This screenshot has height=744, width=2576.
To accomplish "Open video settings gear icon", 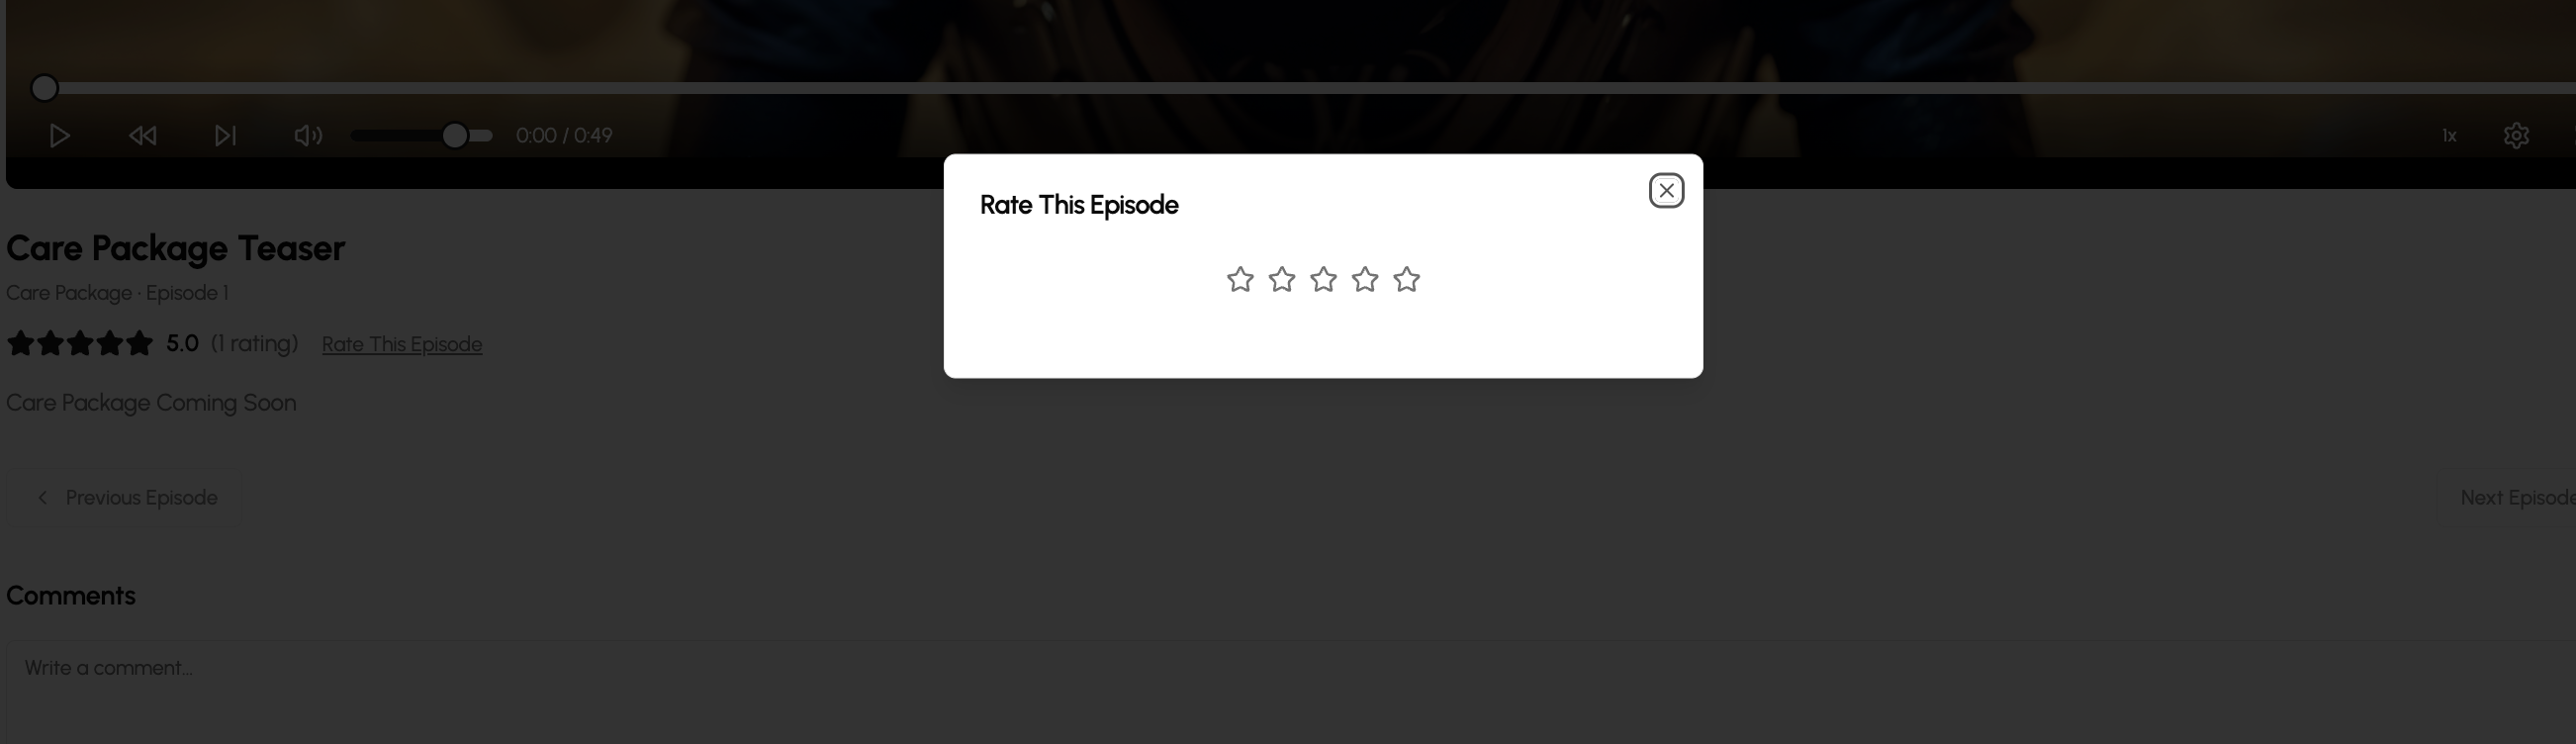I will click(2516, 135).
